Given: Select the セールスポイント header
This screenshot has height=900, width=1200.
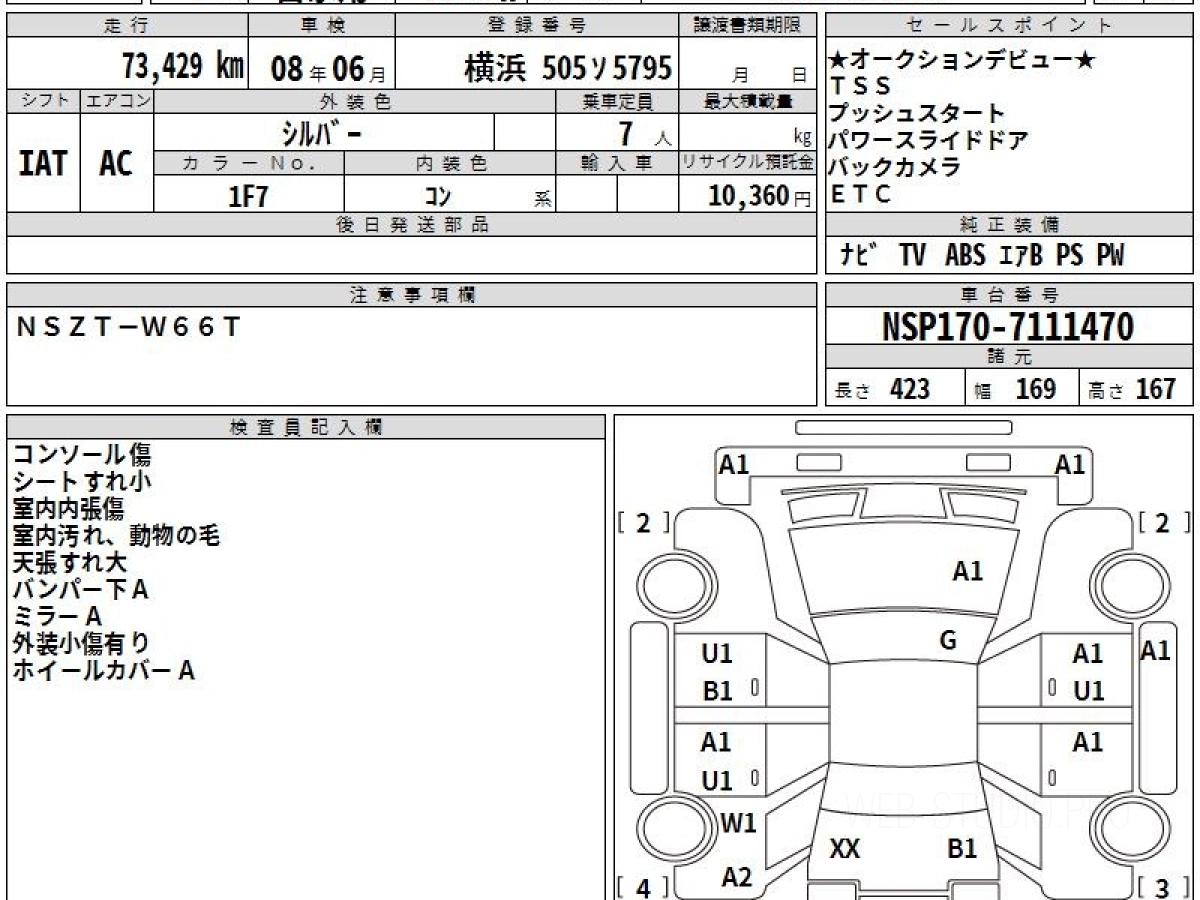Looking at the screenshot, I should tap(1010, 26).
